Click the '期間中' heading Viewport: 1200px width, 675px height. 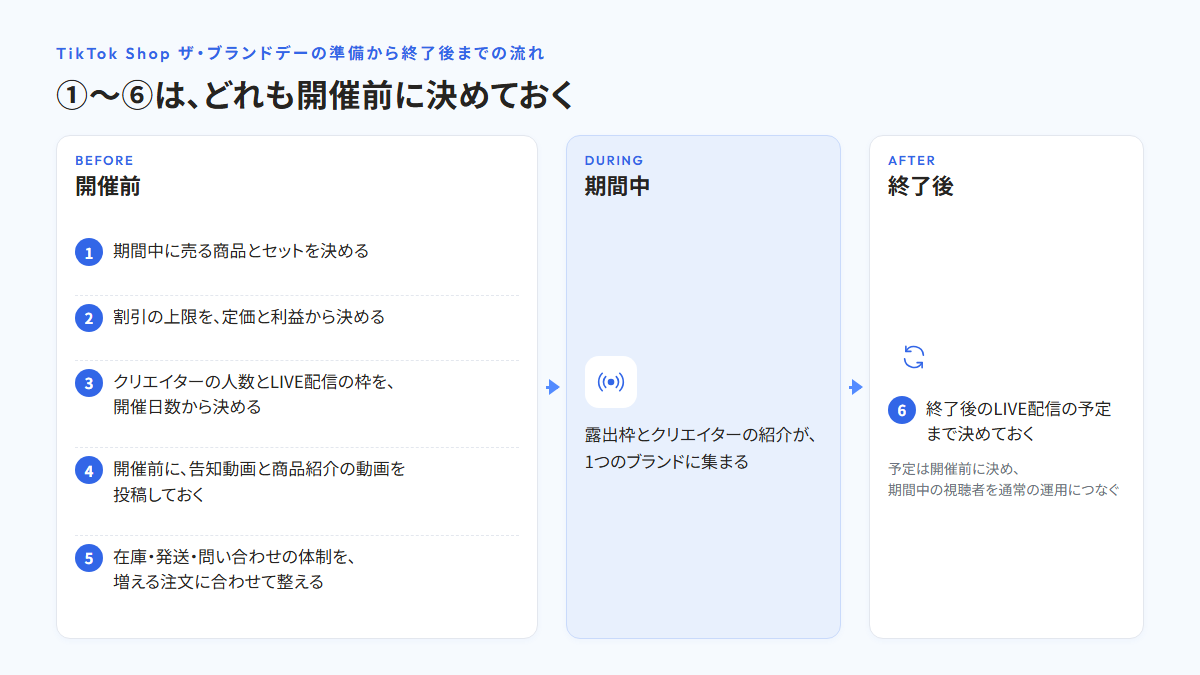pos(618,186)
